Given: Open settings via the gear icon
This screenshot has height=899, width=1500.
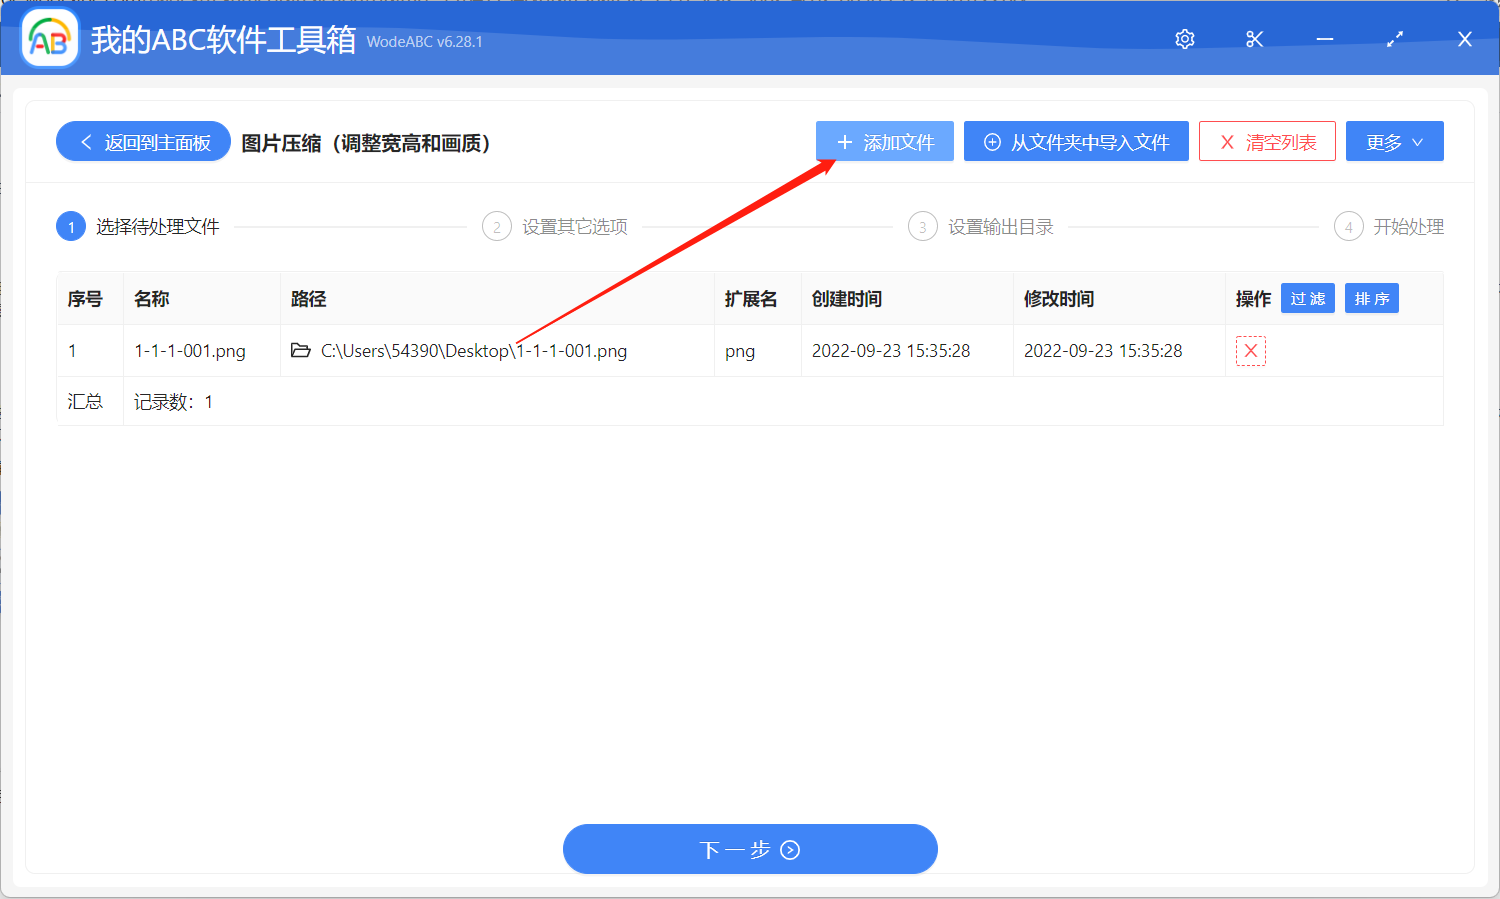Looking at the screenshot, I should click(x=1184, y=39).
